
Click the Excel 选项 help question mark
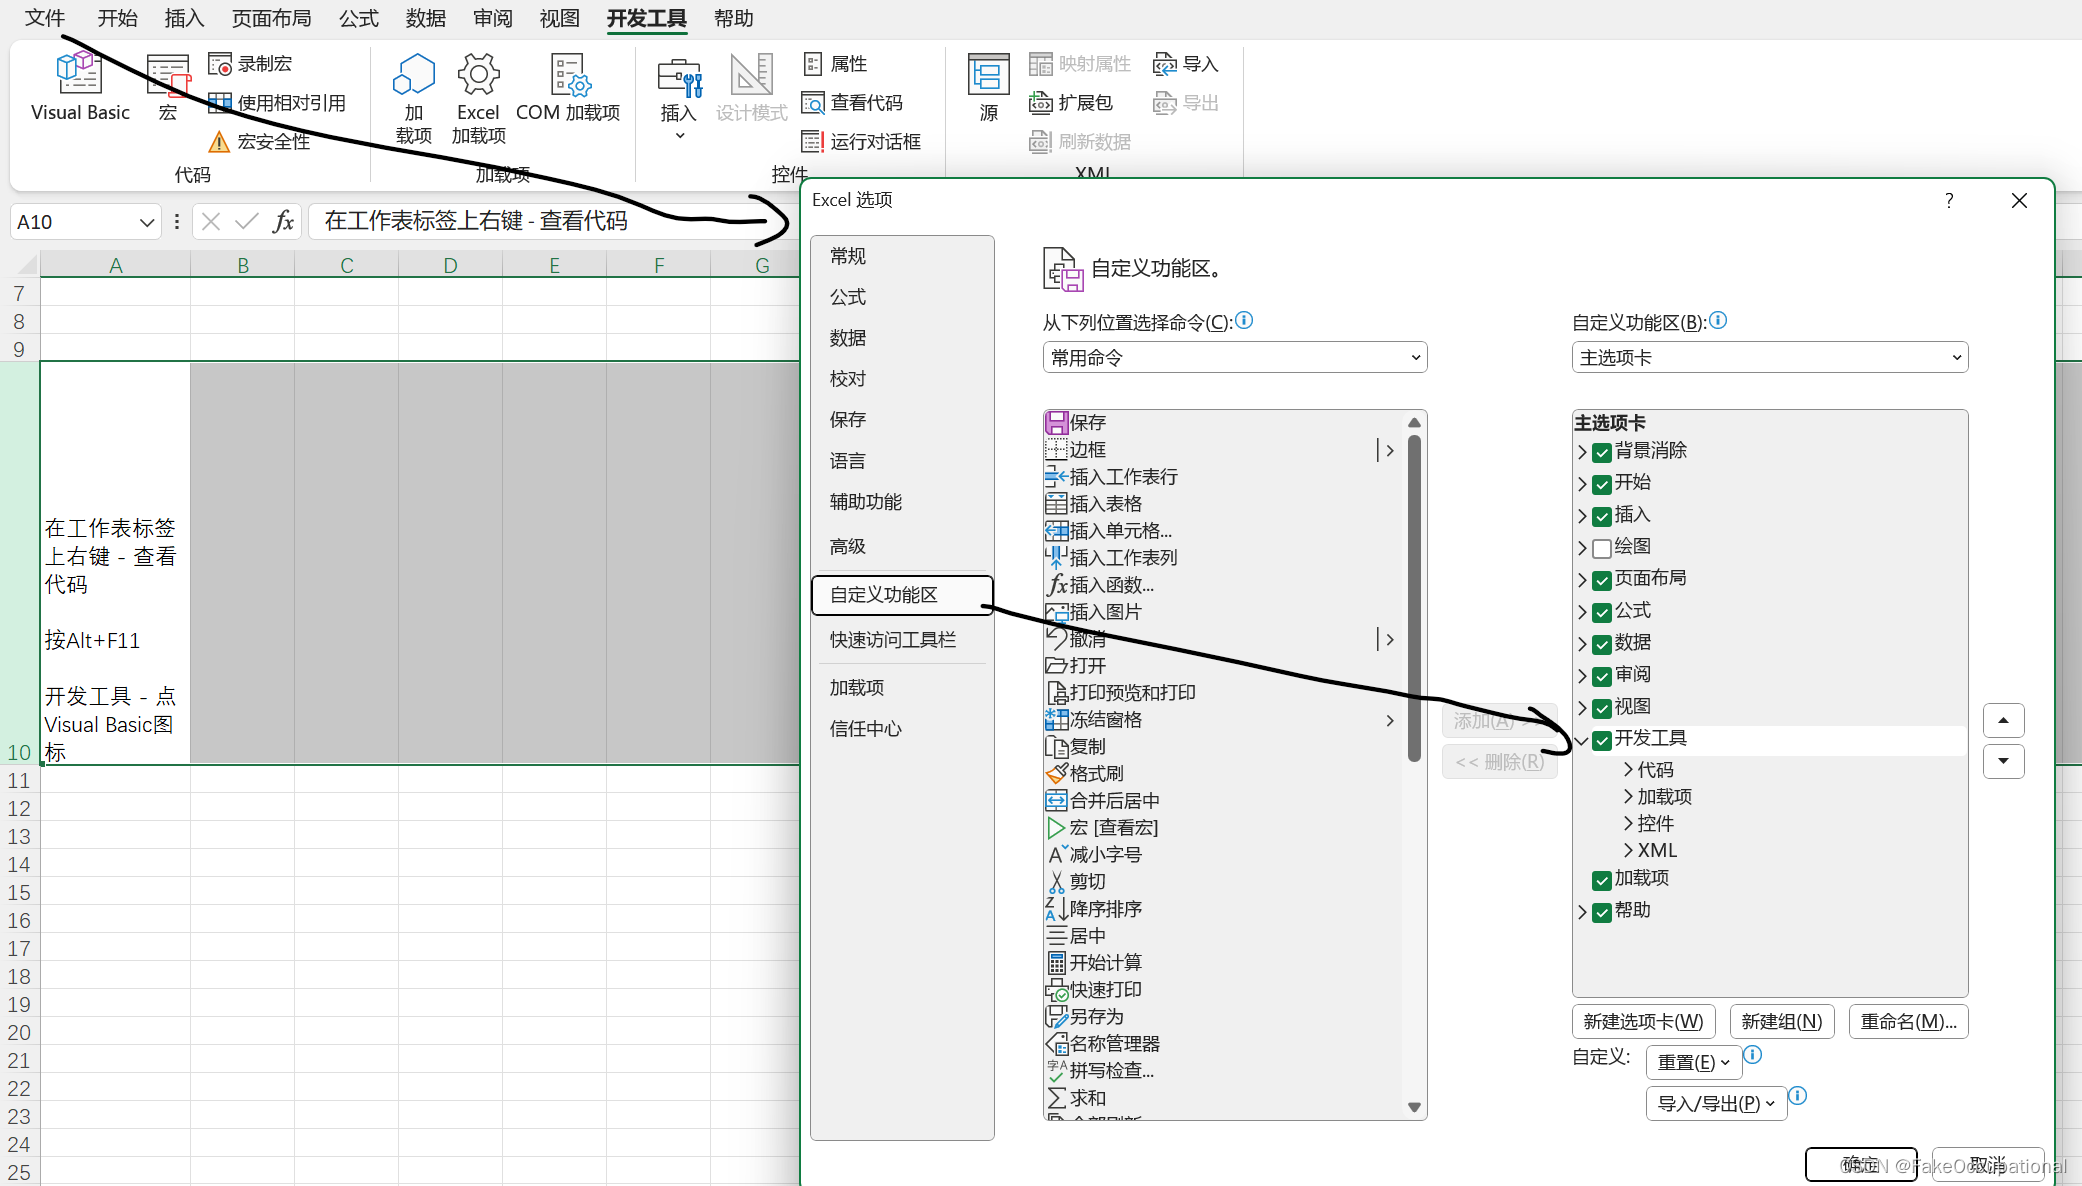(1949, 201)
